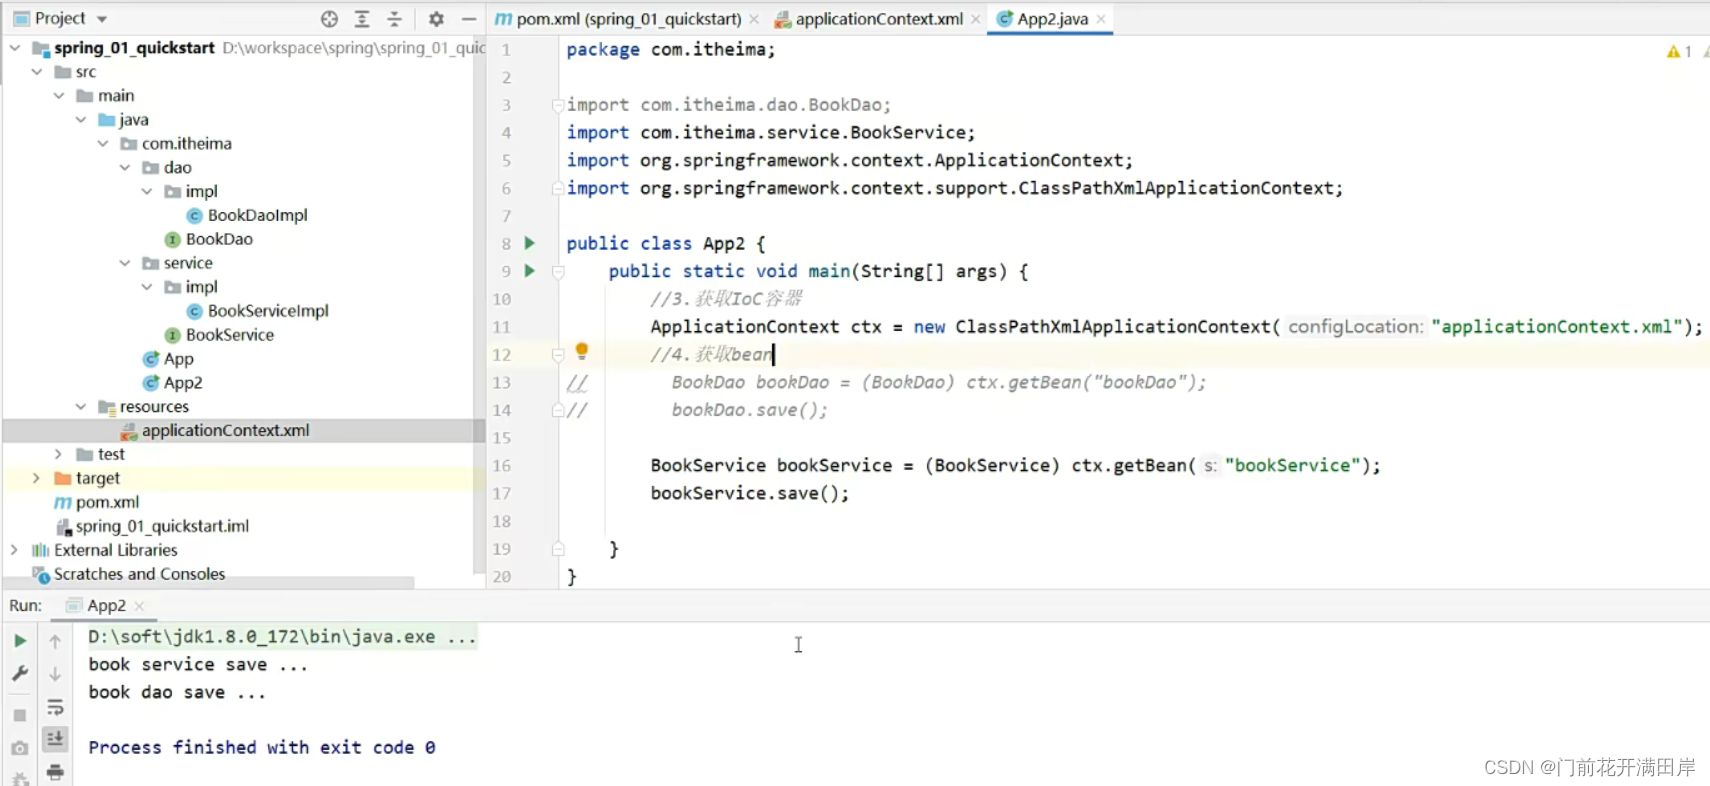The height and width of the screenshot is (786, 1710).
Task: Toggle fold marker at main method end
Action: 558,549
